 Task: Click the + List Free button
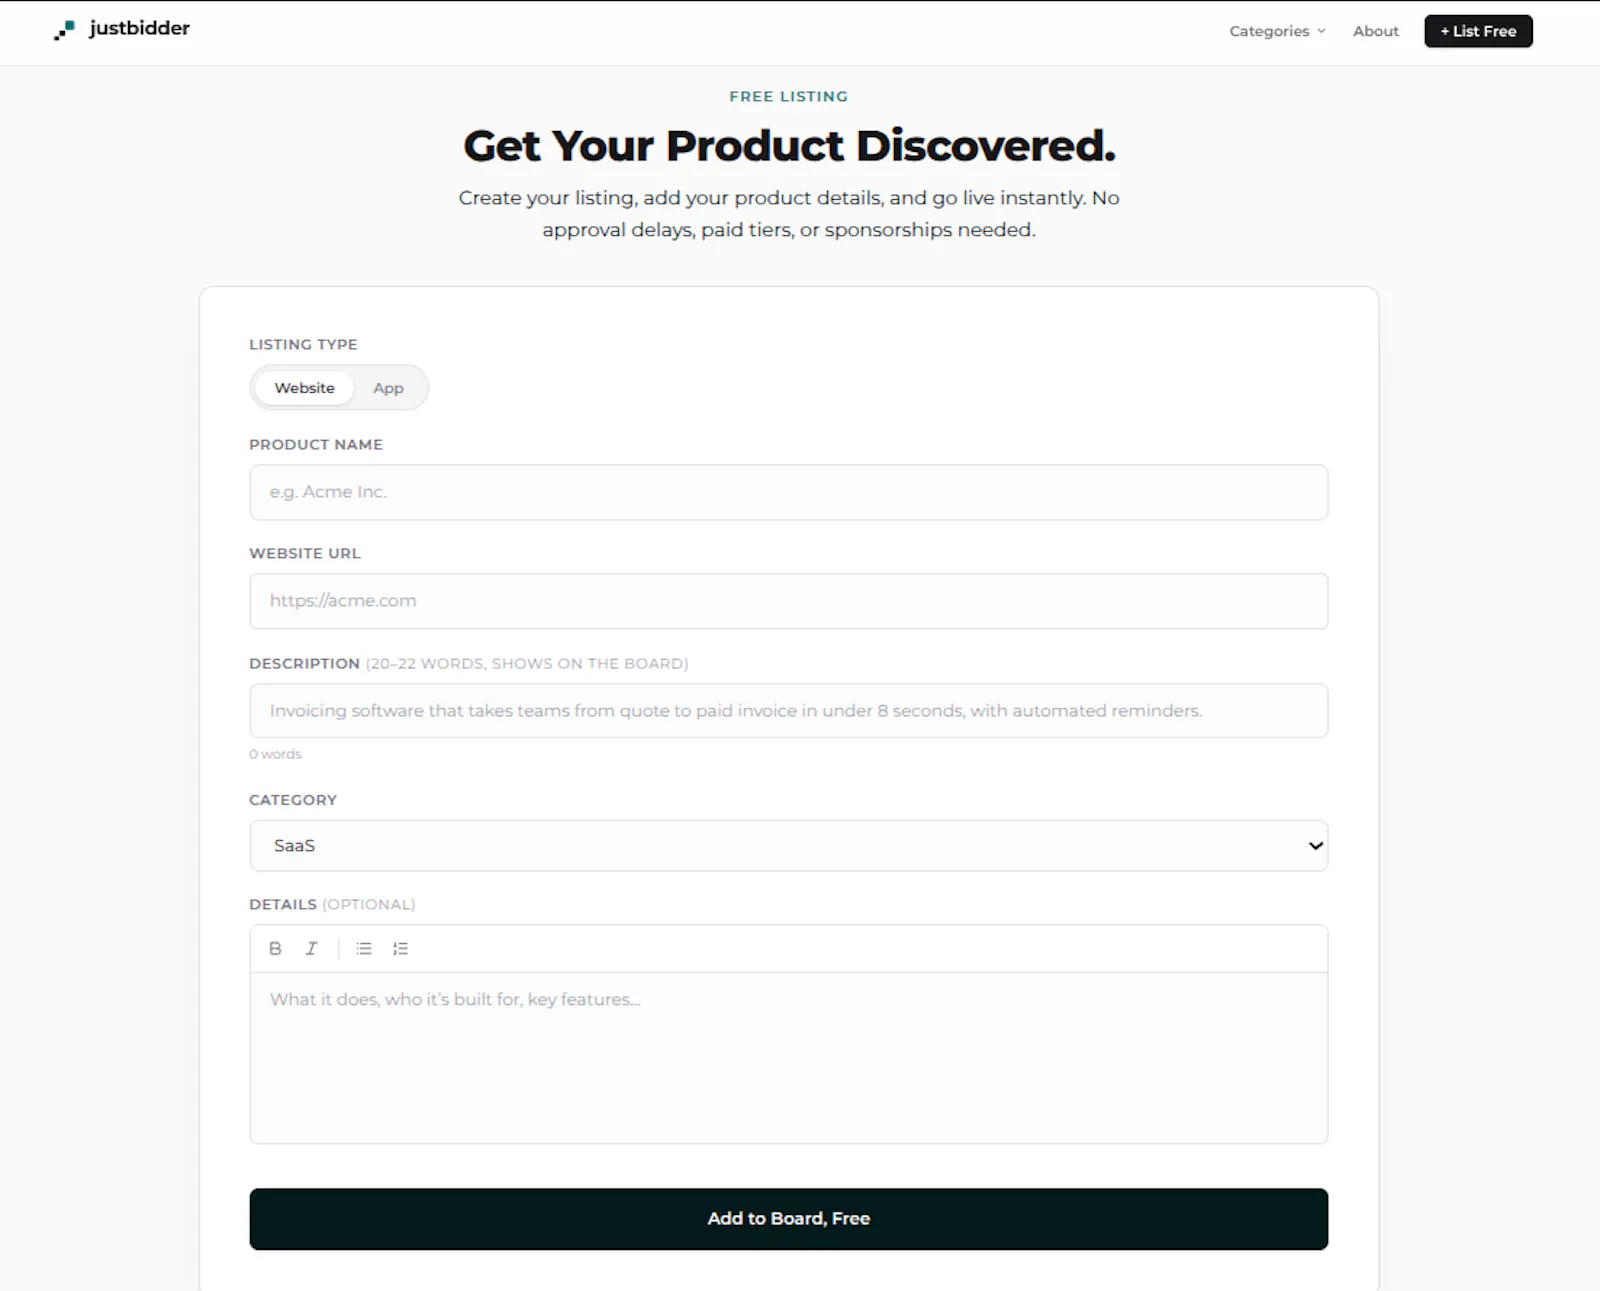1478,31
